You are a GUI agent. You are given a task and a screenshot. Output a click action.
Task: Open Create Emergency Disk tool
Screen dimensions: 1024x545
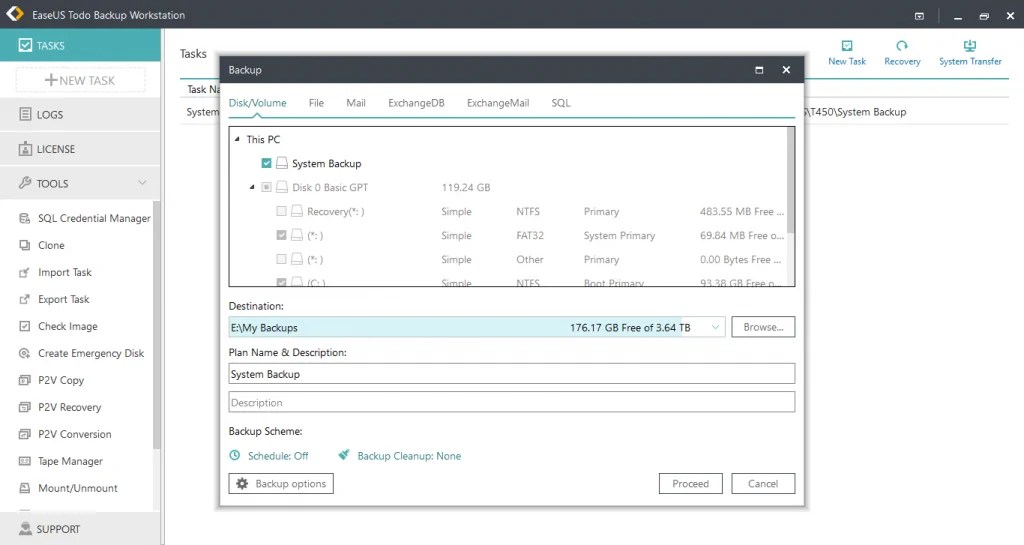[x=82, y=353]
